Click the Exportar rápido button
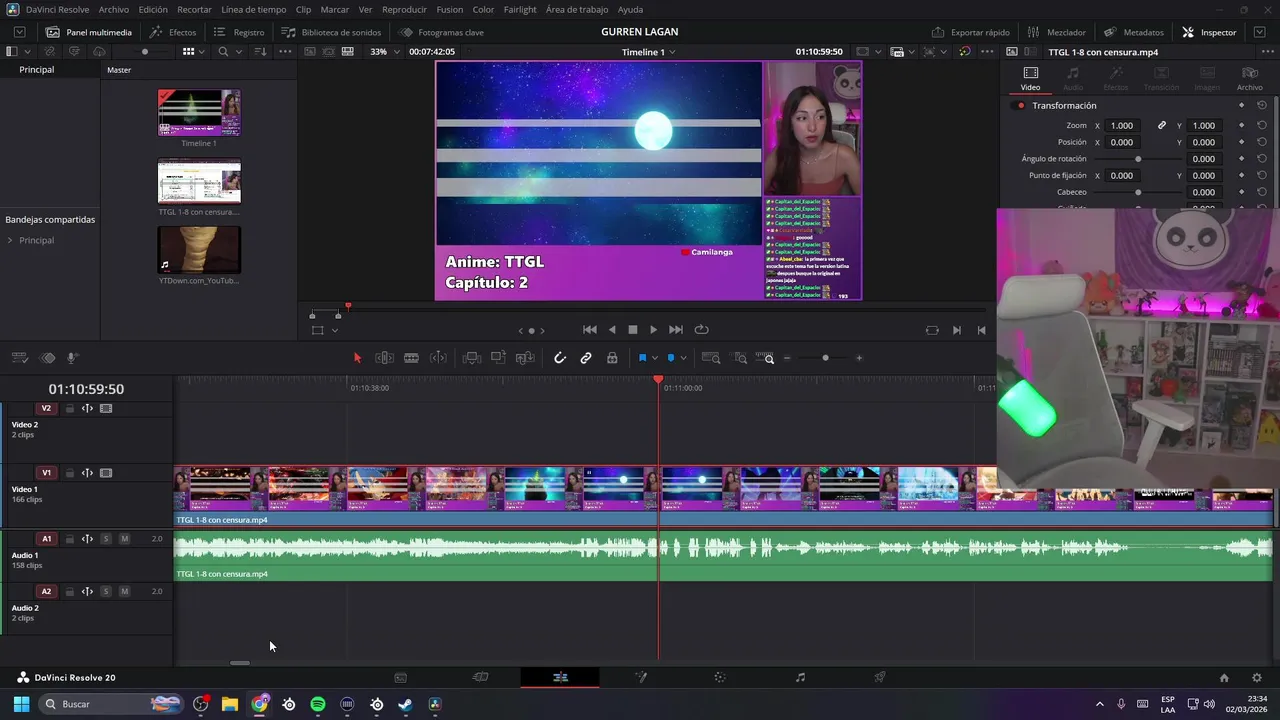Screen dimensions: 1280x720 [x=970, y=32]
